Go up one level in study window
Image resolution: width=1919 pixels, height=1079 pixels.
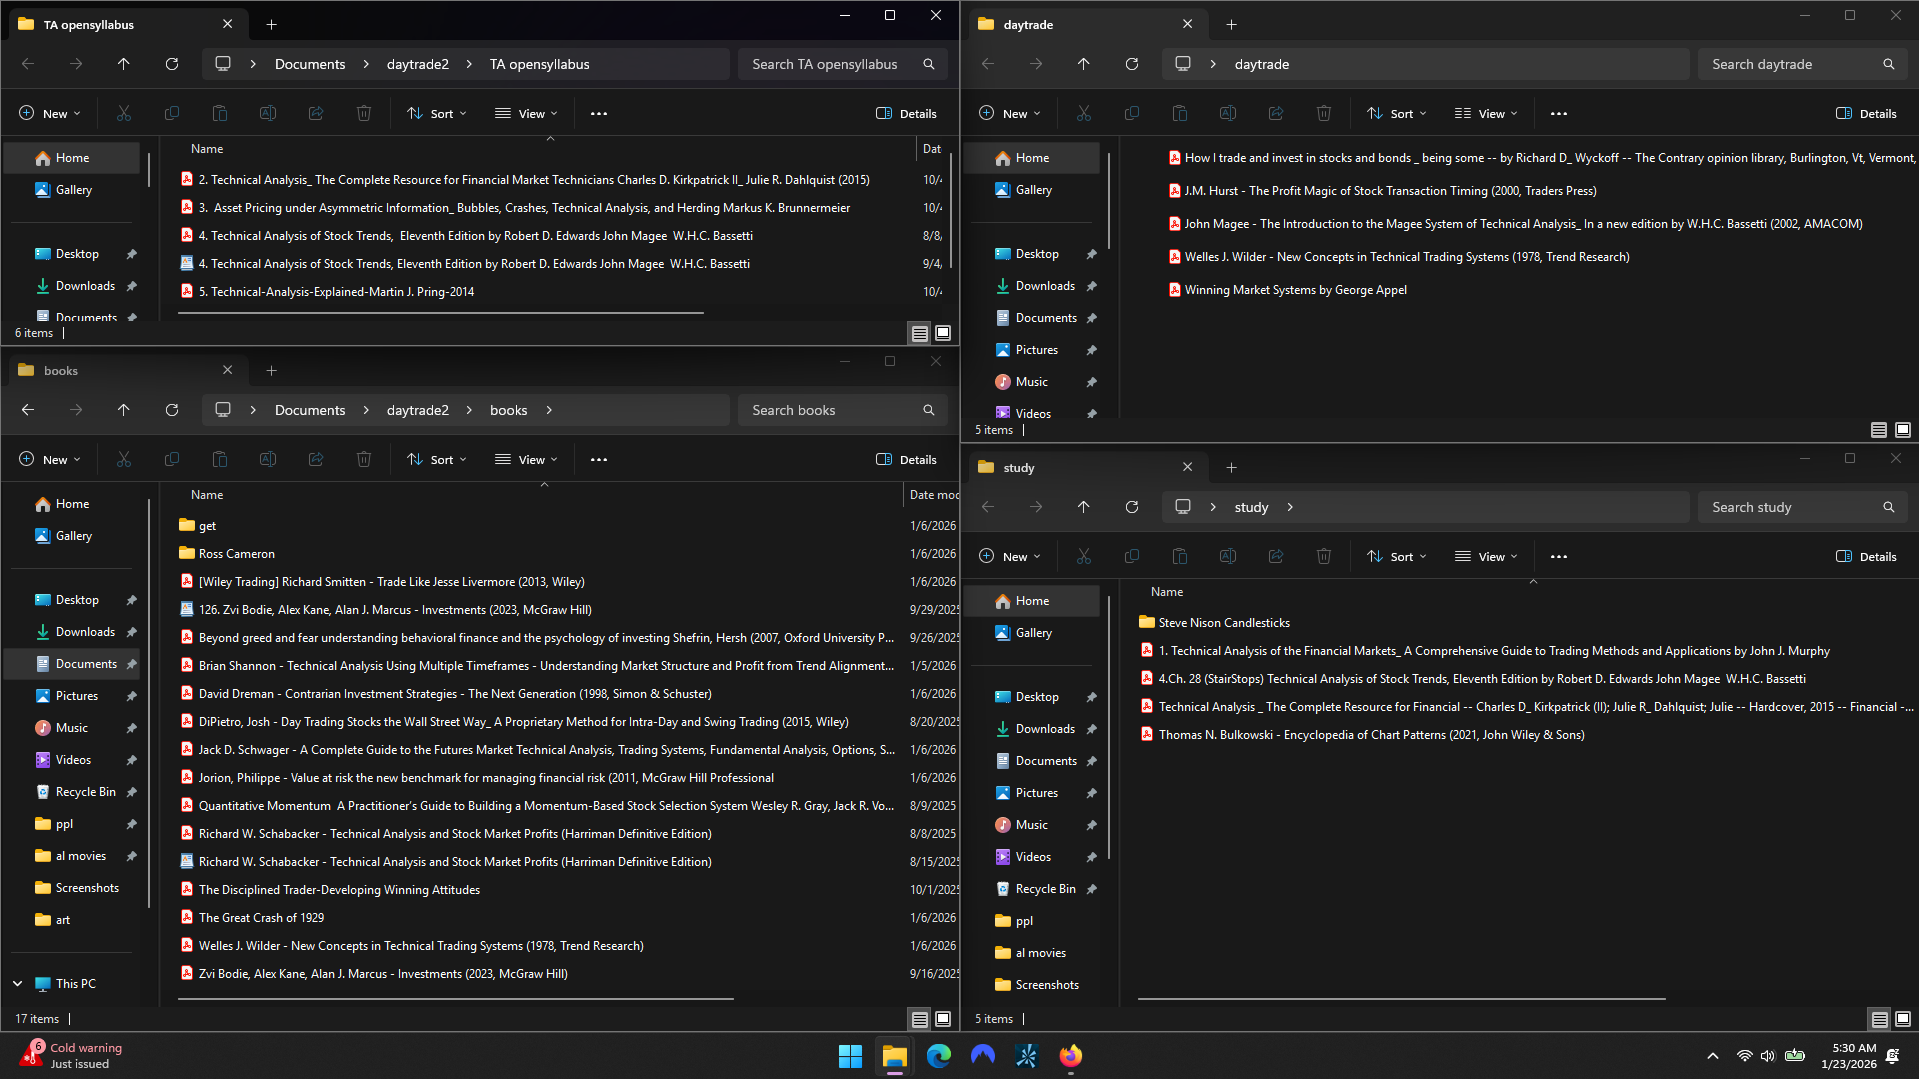coord(1084,507)
